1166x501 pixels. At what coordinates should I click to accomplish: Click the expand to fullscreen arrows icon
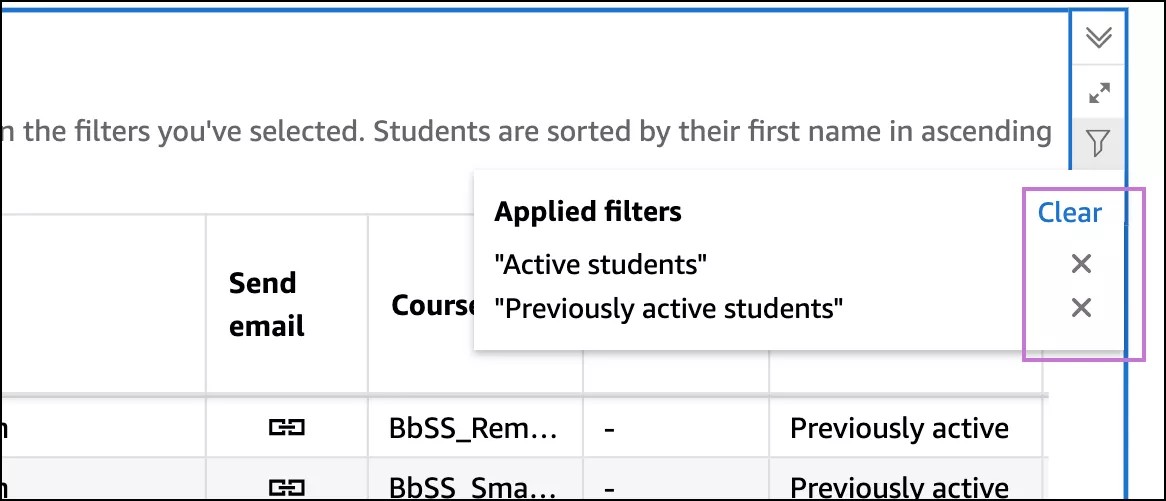click(1098, 93)
